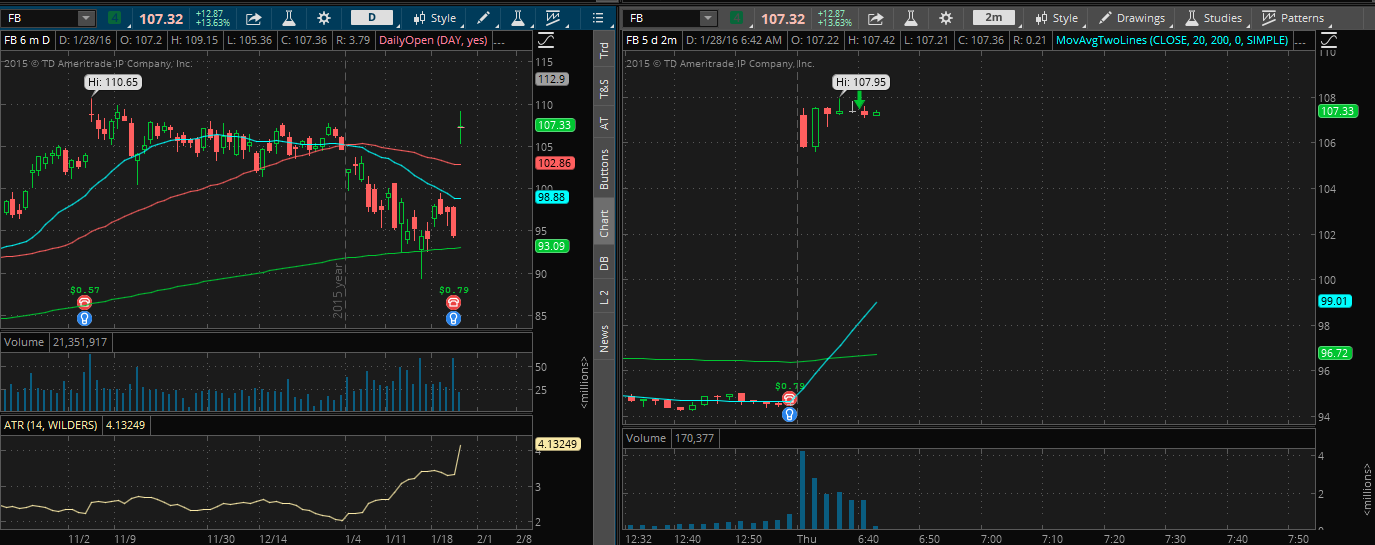Open the D timeframe selector on left chart
The height and width of the screenshot is (545, 1375).
coord(371,18)
